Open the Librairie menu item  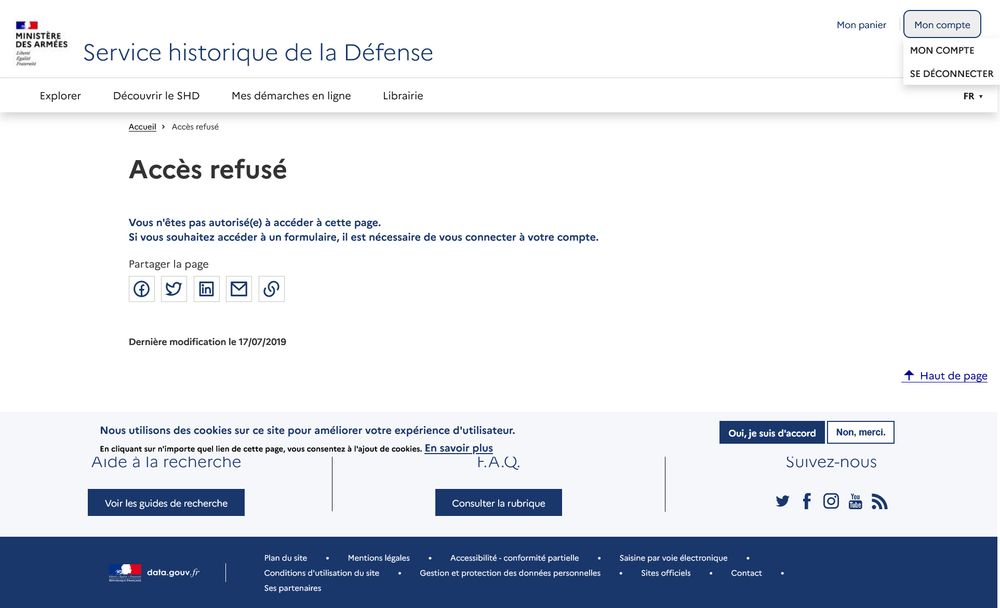tap(403, 95)
